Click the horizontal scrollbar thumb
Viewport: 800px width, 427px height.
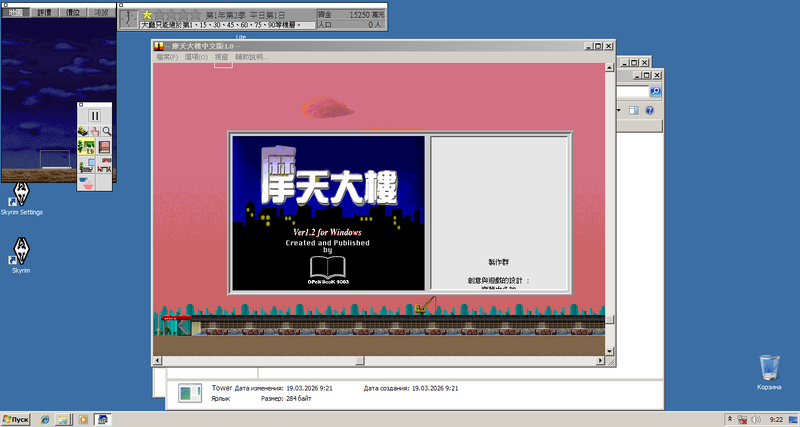(x=360, y=361)
